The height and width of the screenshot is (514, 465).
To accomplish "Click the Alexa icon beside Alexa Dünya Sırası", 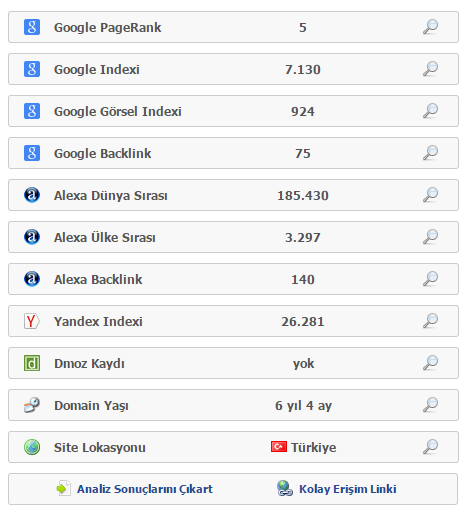I will (32, 195).
